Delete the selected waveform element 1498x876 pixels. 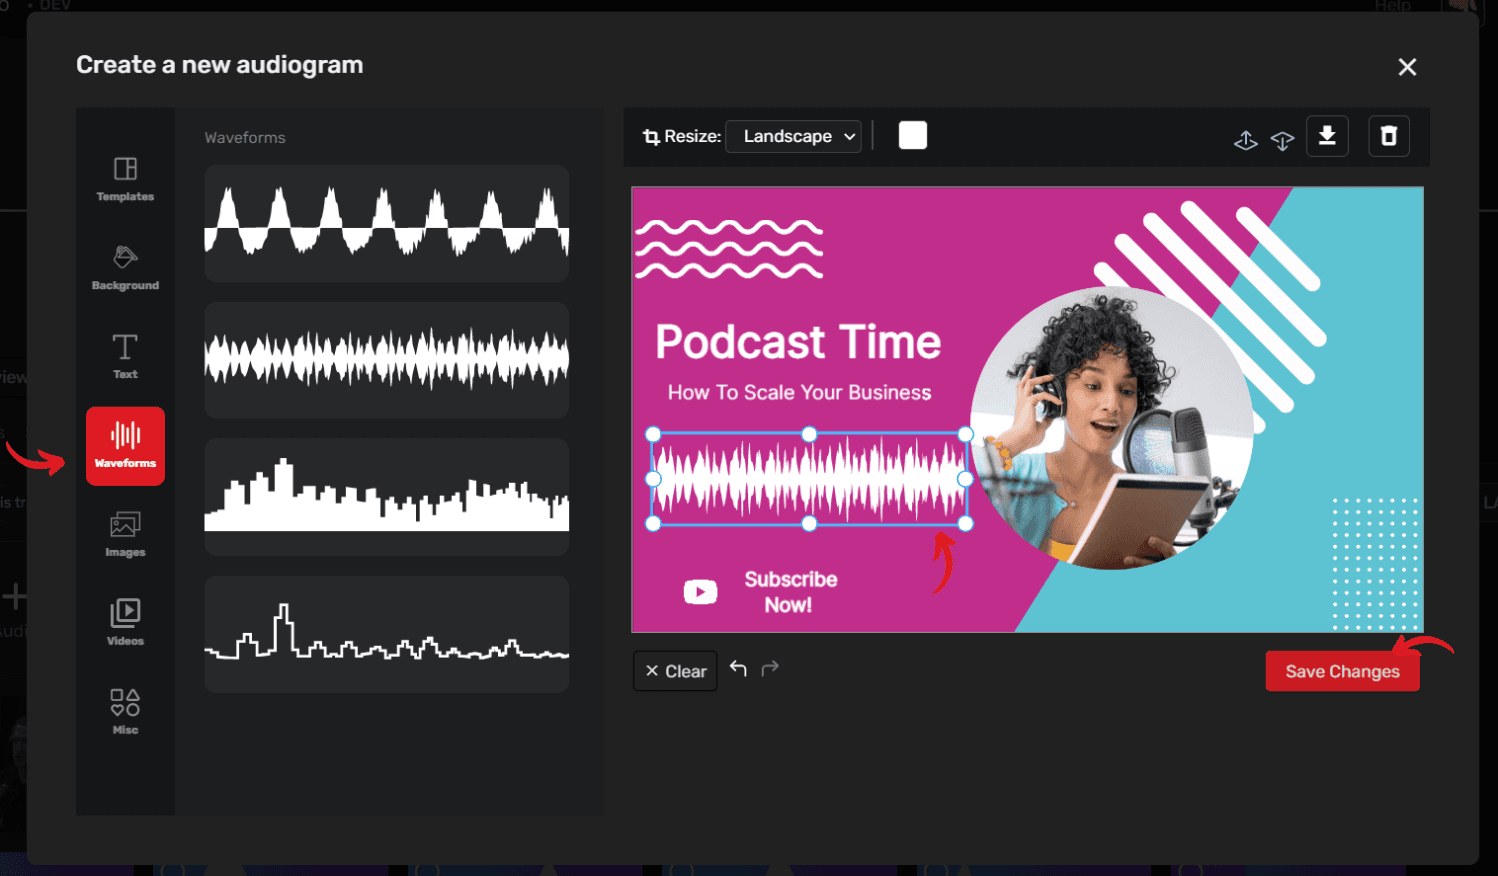click(1388, 135)
